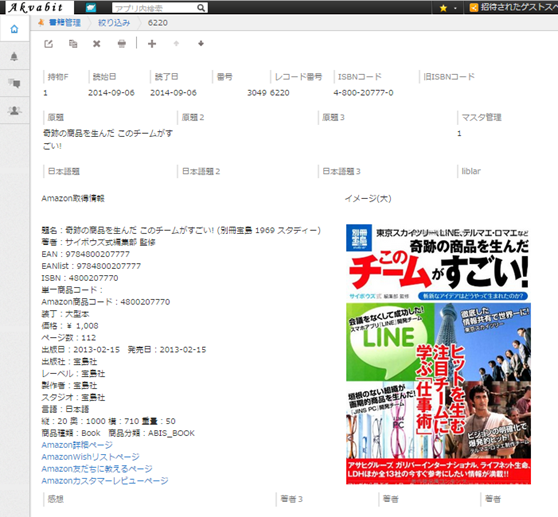Click the 原題３ field label
The width and height of the screenshot is (558, 517).
point(333,117)
